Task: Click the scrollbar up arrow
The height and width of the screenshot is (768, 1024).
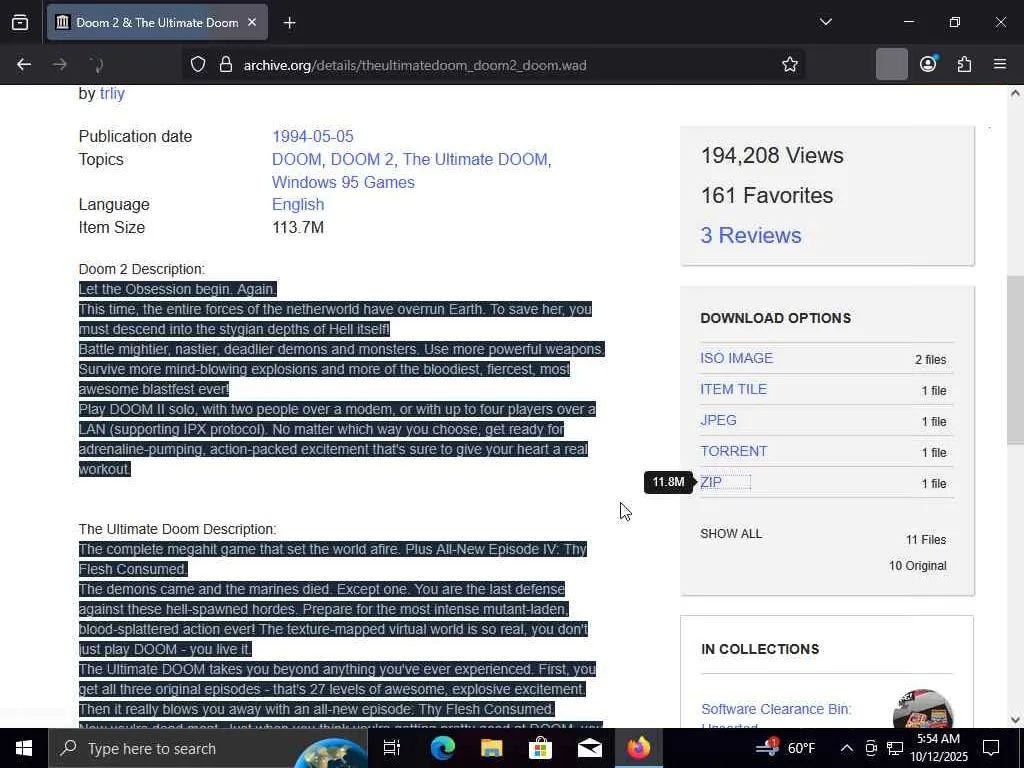Action: (x=1015, y=93)
